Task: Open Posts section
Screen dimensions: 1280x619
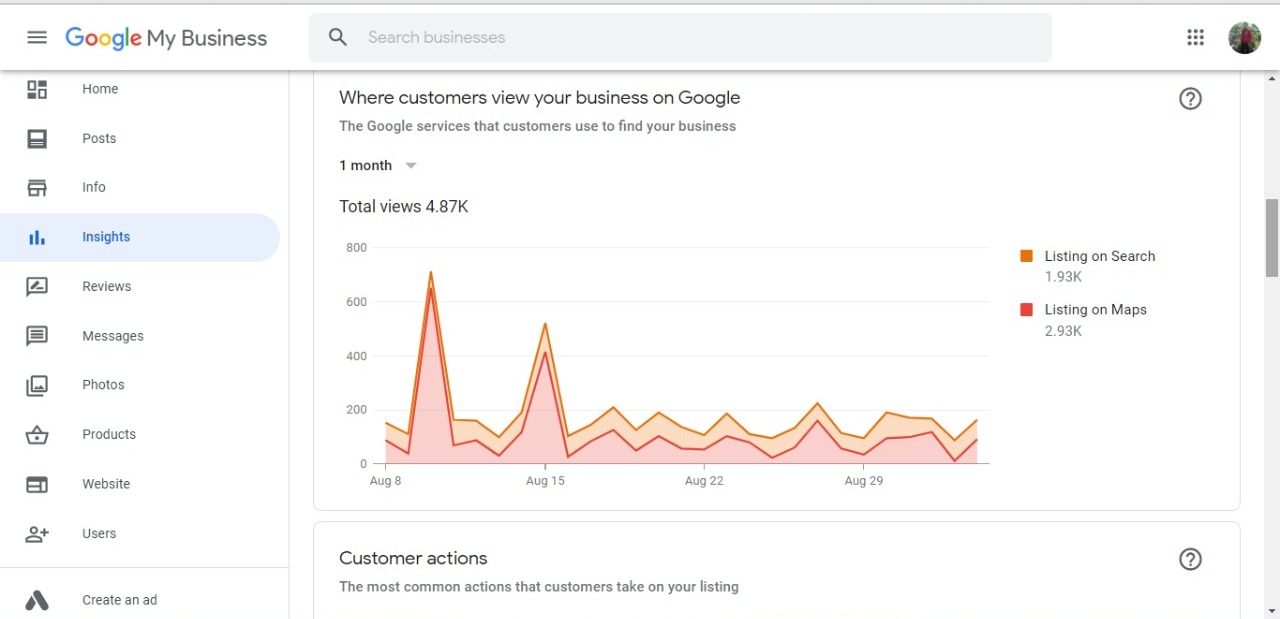Action: 99,138
